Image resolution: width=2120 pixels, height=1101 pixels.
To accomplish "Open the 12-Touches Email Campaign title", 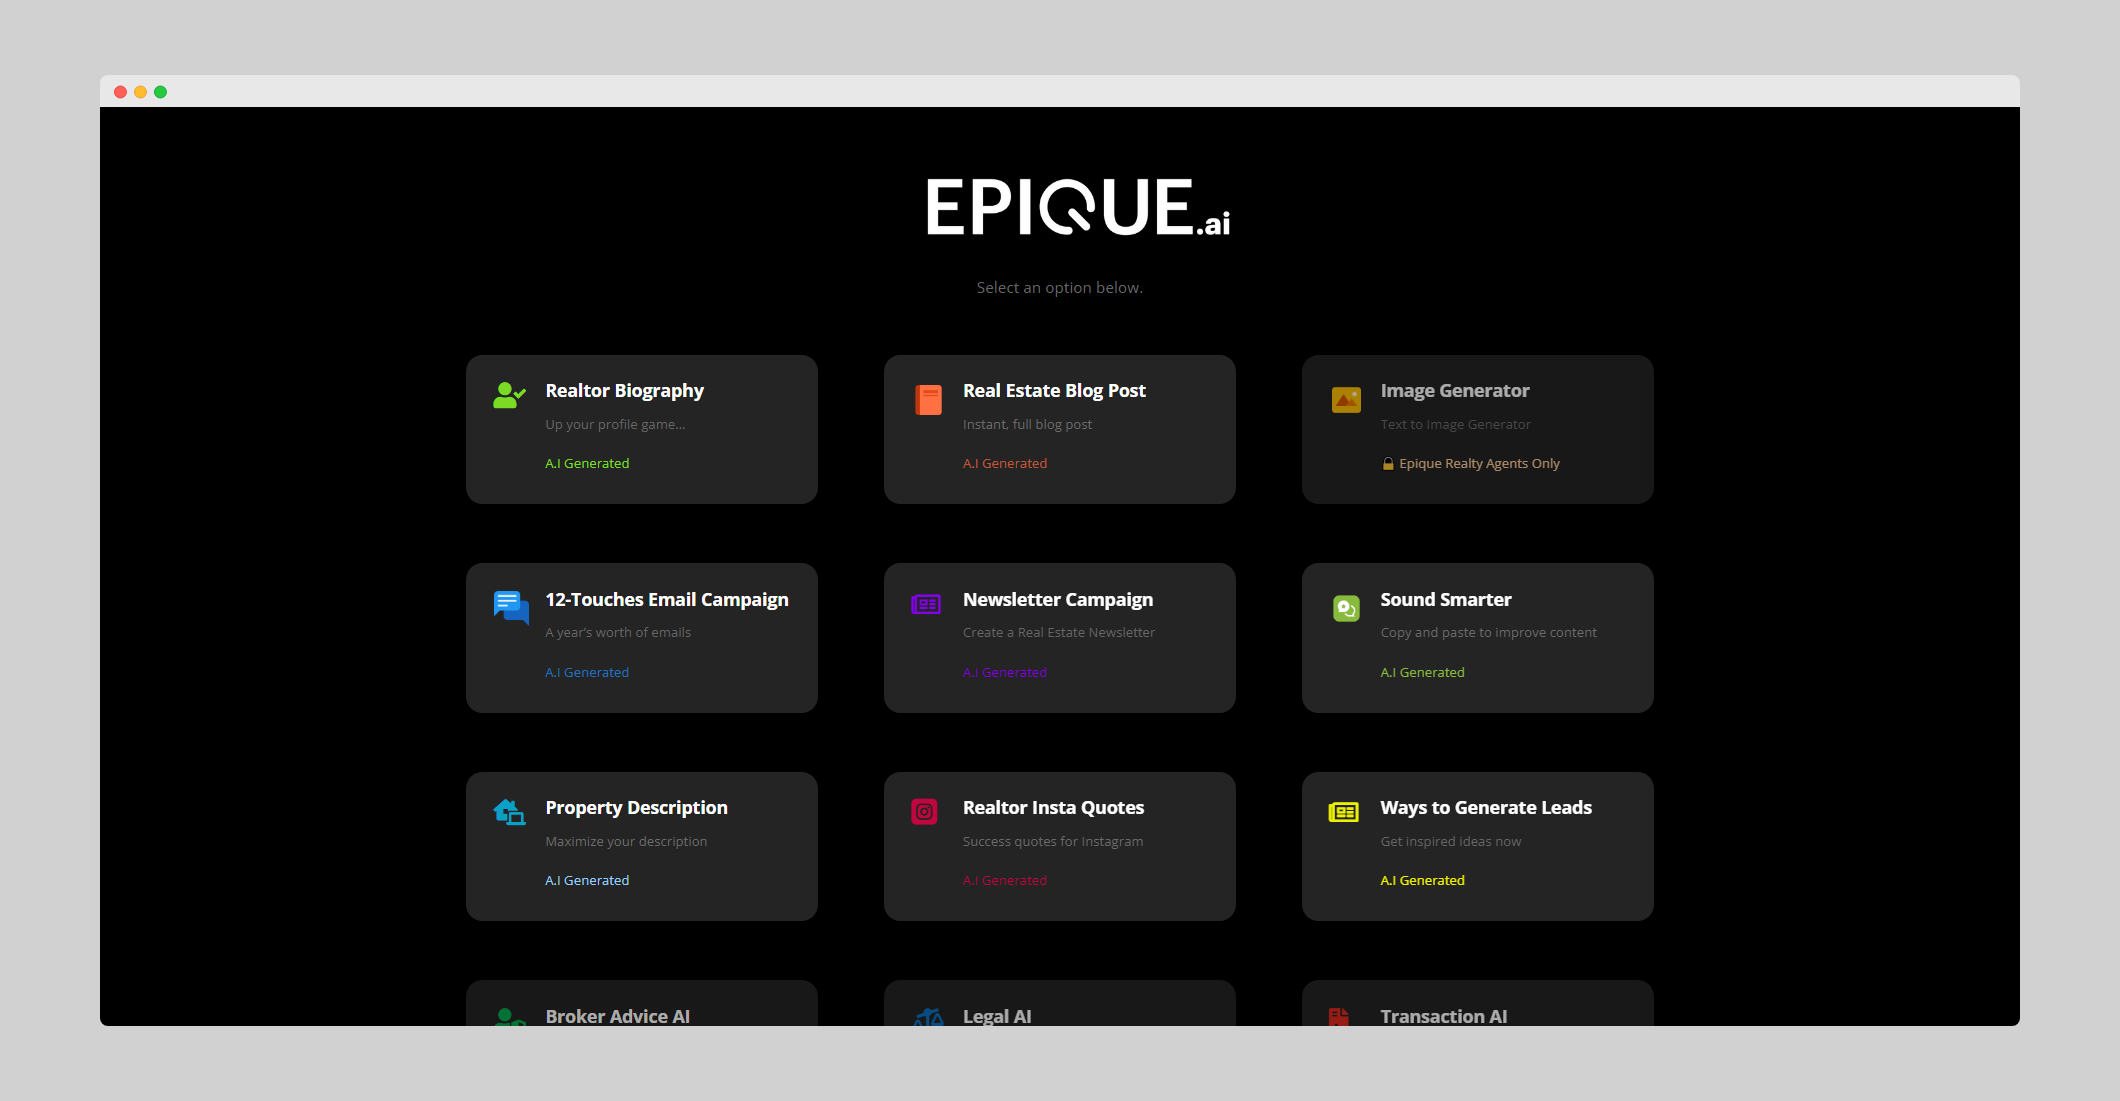I will [x=667, y=600].
